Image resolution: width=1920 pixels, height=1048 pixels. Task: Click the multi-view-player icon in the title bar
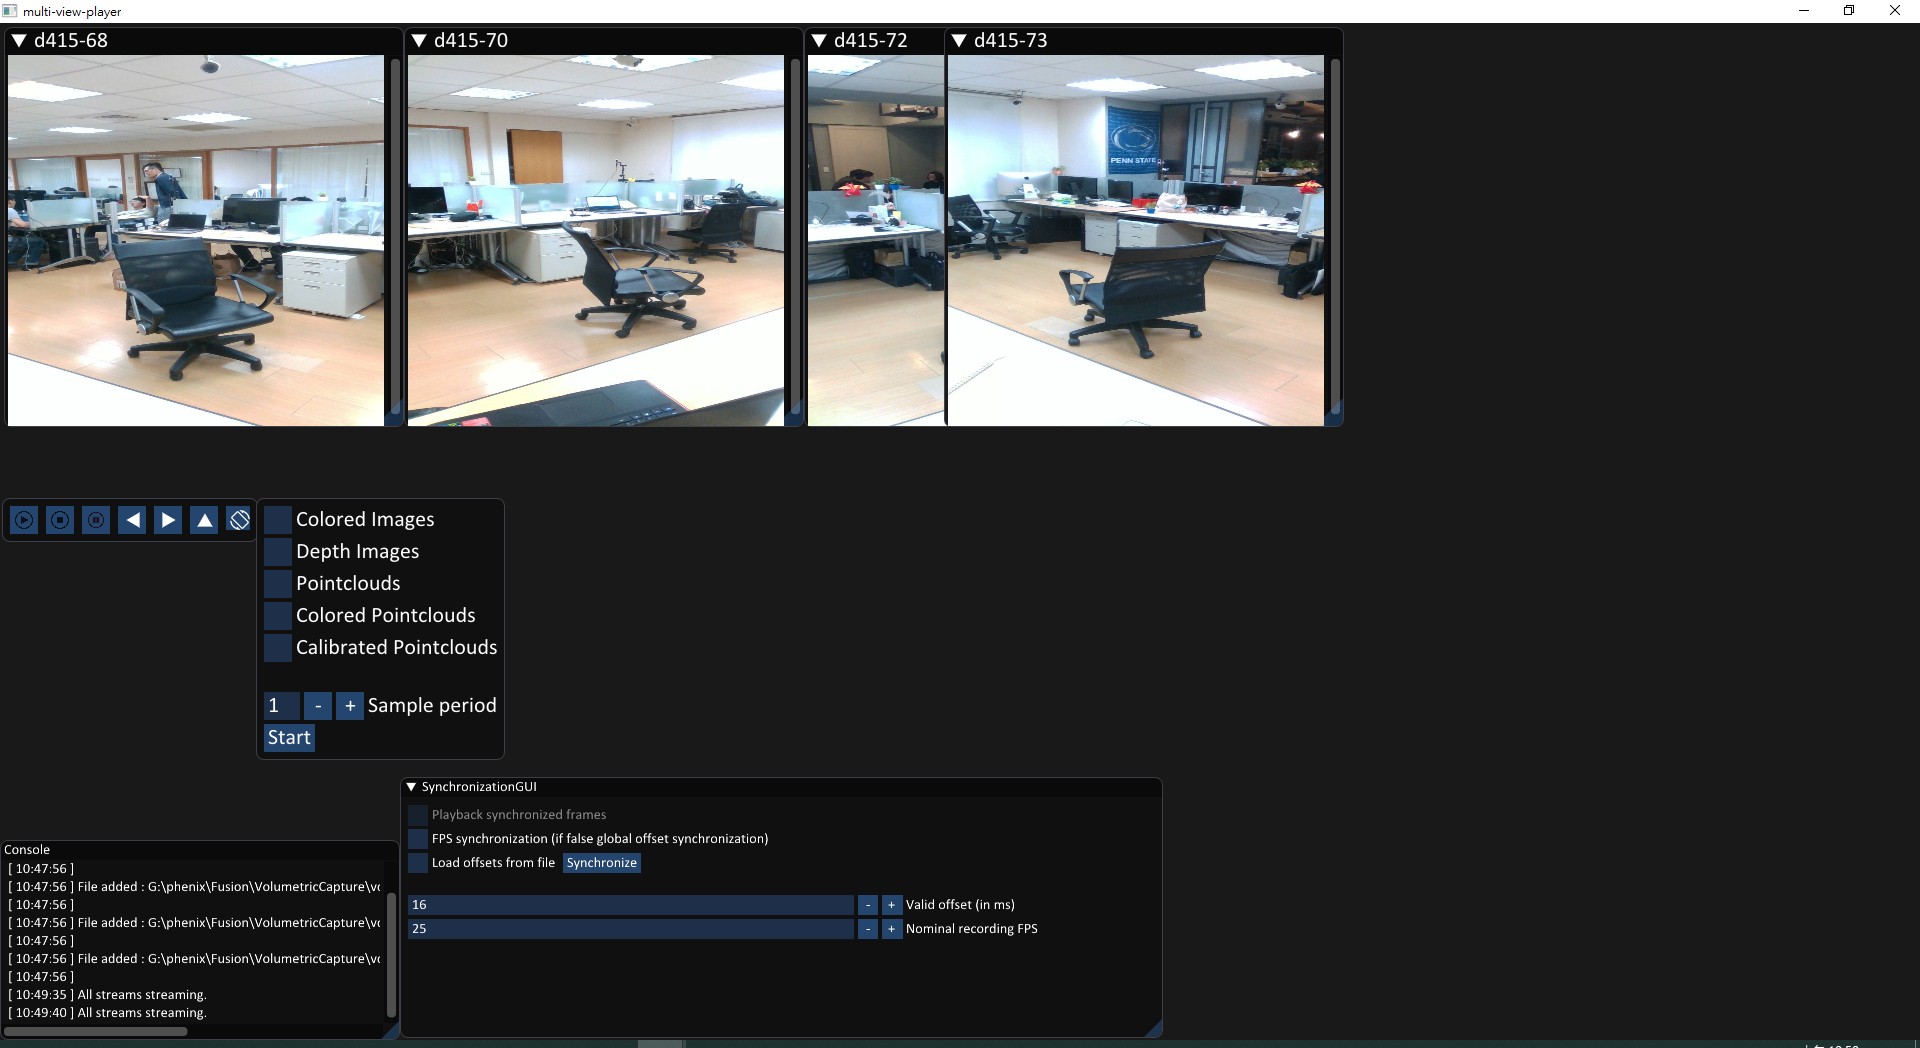tap(10, 10)
